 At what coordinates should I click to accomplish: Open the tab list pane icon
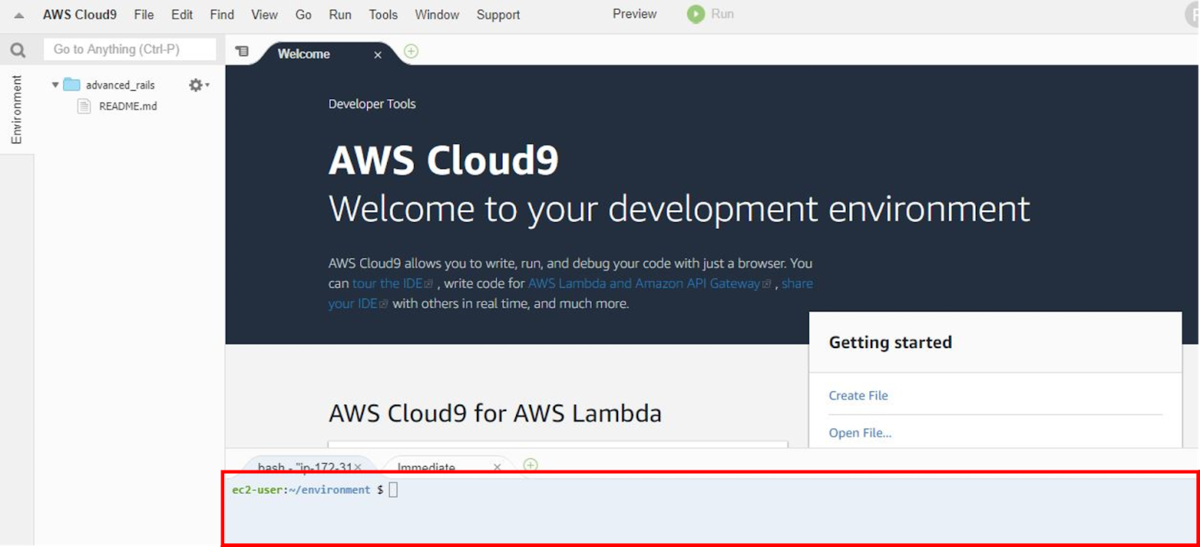tap(242, 52)
